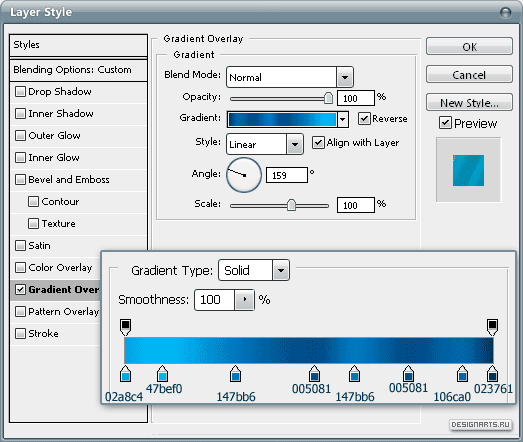The width and height of the screenshot is (523, 442).
Task: Click the Smoothness value field
Action: tap(214, 300)
